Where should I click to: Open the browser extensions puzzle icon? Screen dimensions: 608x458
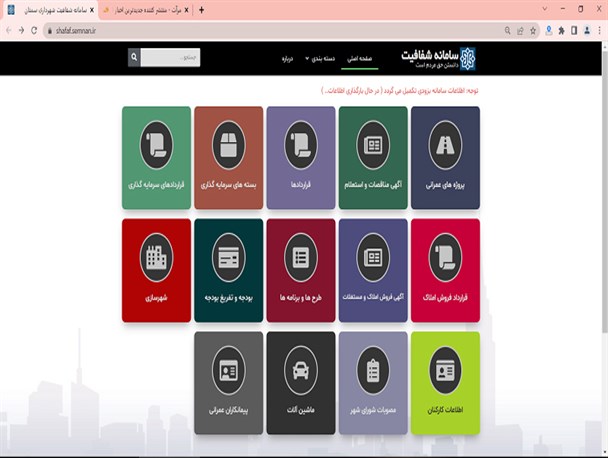(x=561, y=31)
